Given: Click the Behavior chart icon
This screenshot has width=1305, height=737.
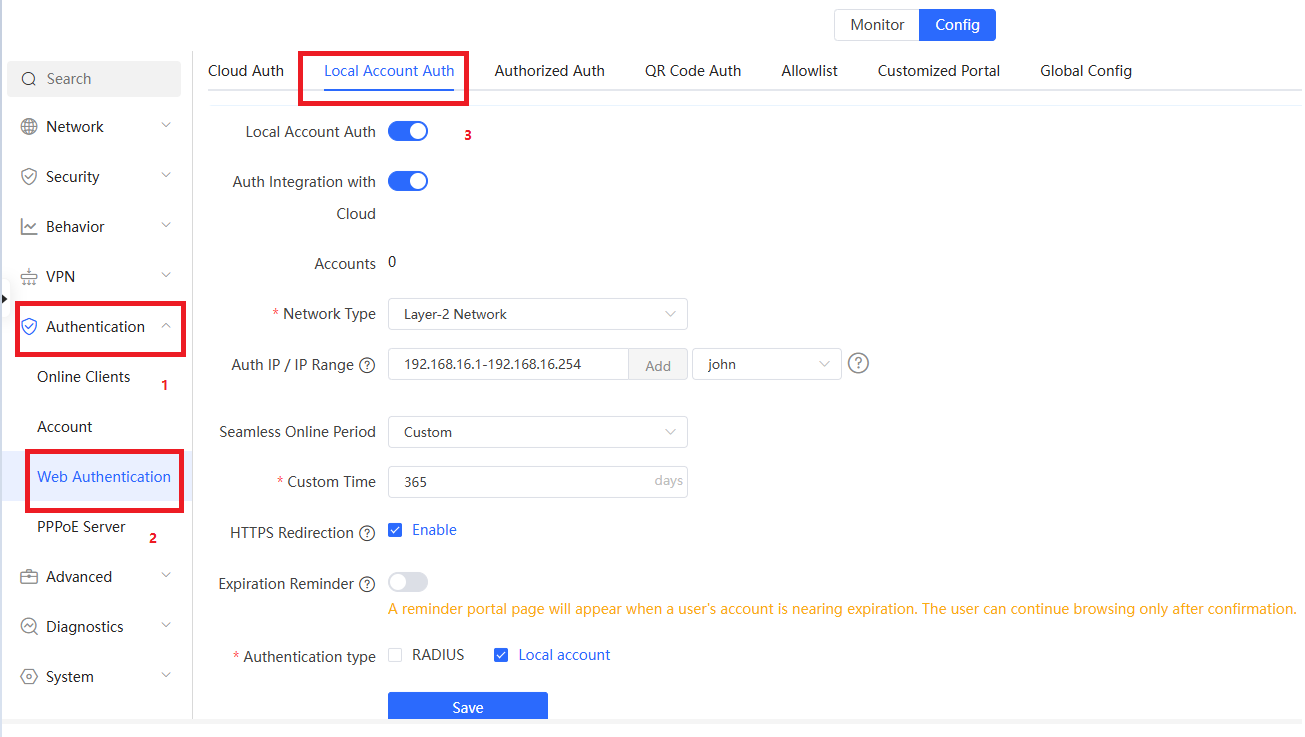Looking at the screenshot, I should click(29, 227).
